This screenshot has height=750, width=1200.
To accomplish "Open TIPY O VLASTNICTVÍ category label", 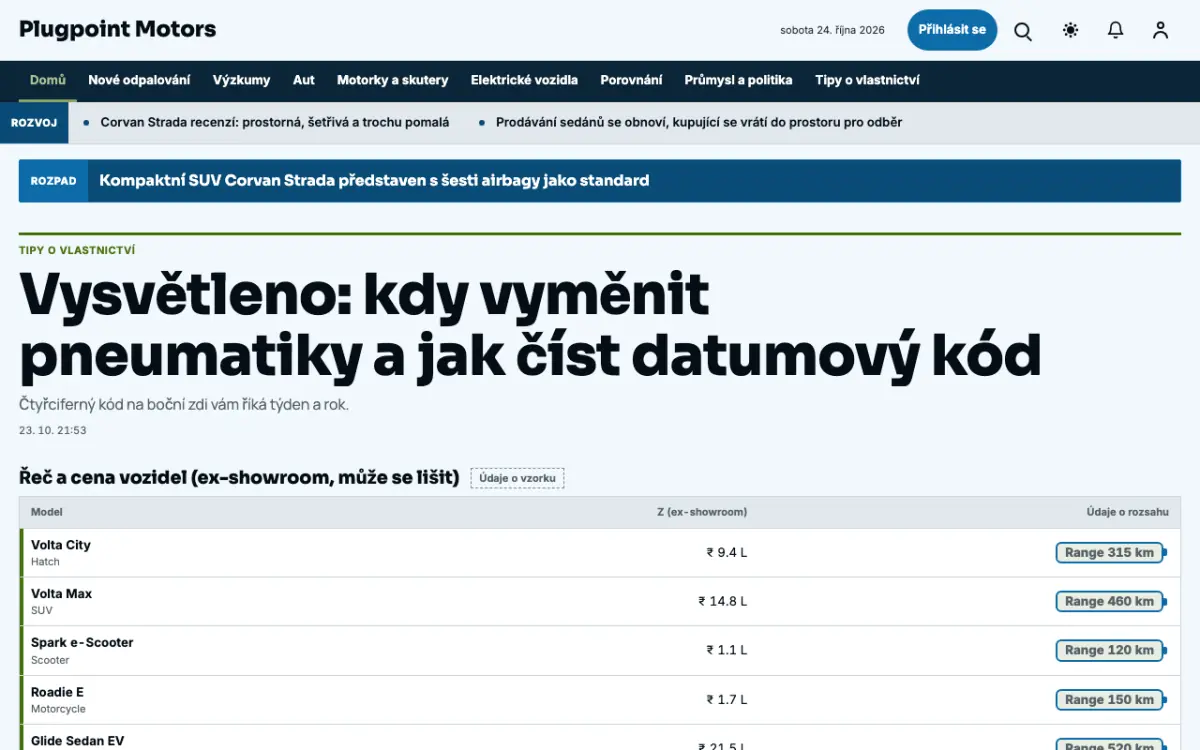I will coord(77,250).
